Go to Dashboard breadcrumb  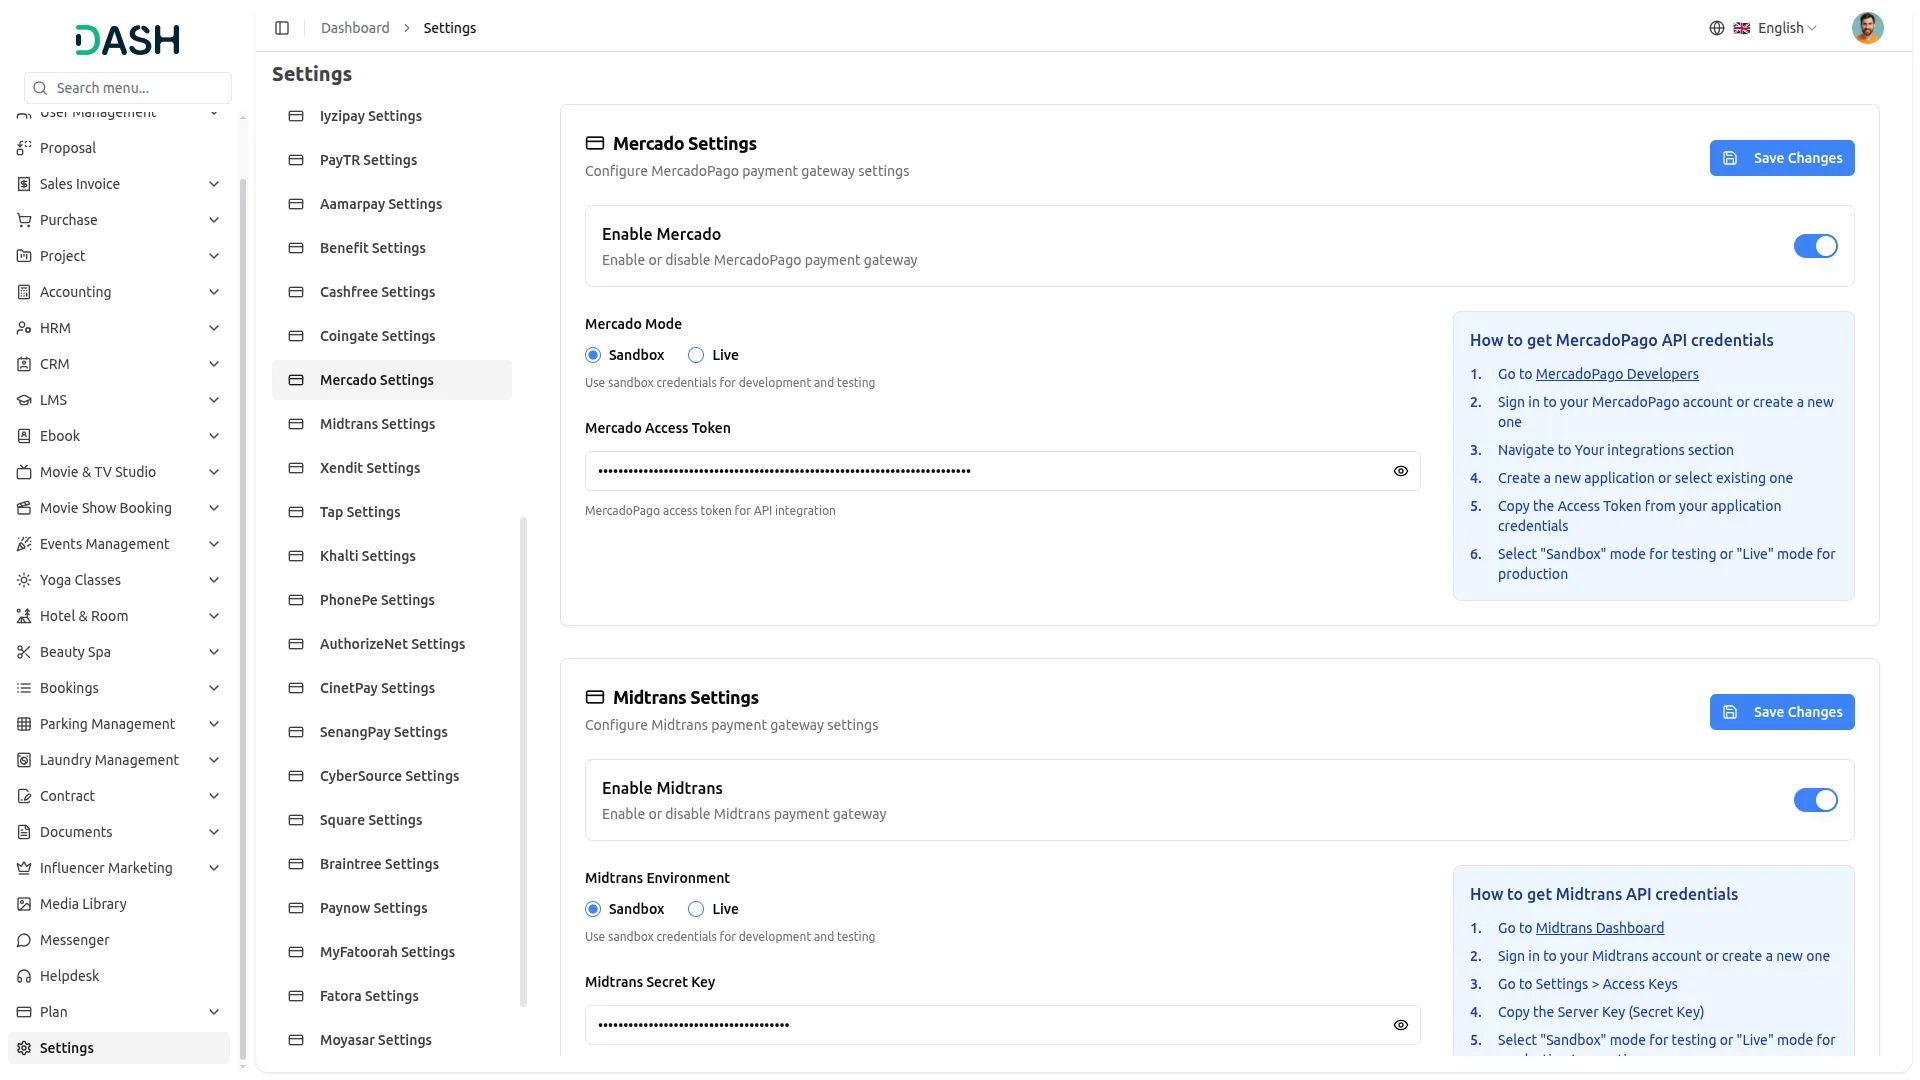click(355, 28)
